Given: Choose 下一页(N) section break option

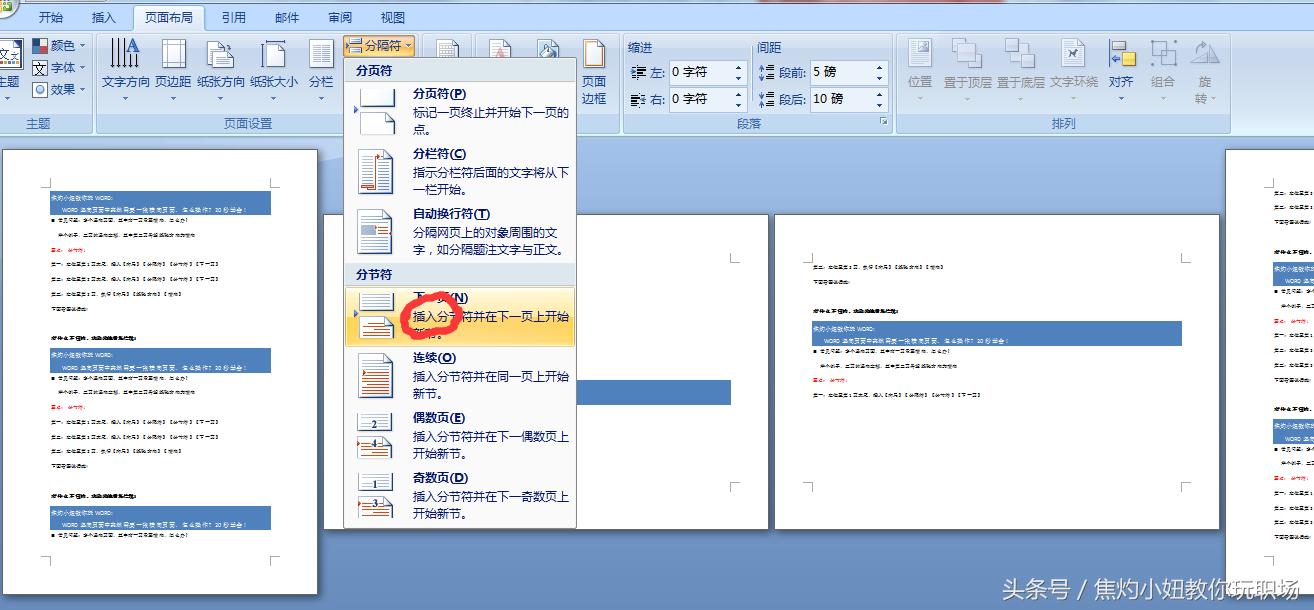Looking at the screenshot, I should tap(460, 315).
